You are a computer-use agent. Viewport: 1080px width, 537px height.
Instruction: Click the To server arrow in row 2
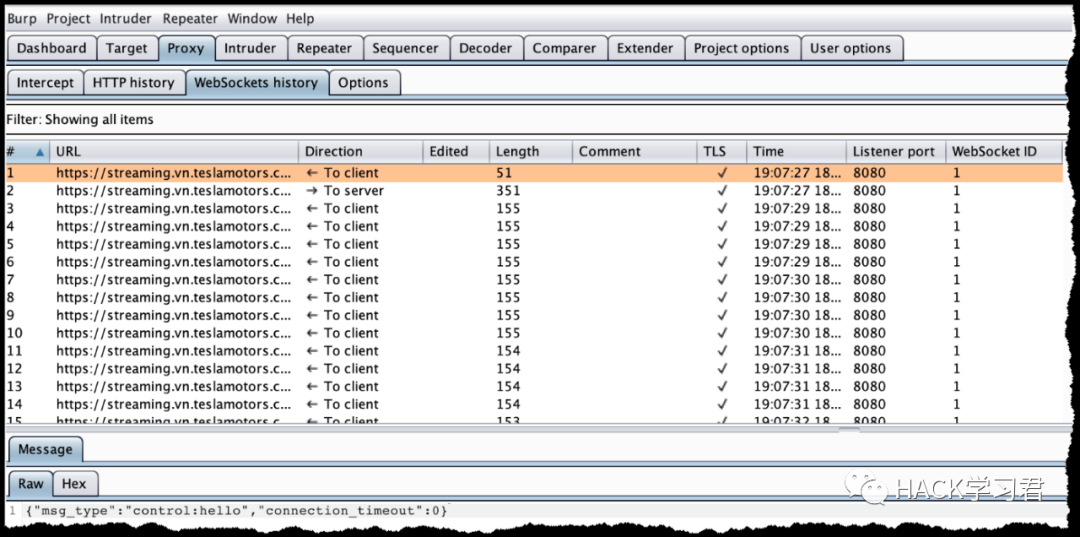coord(311,191)
